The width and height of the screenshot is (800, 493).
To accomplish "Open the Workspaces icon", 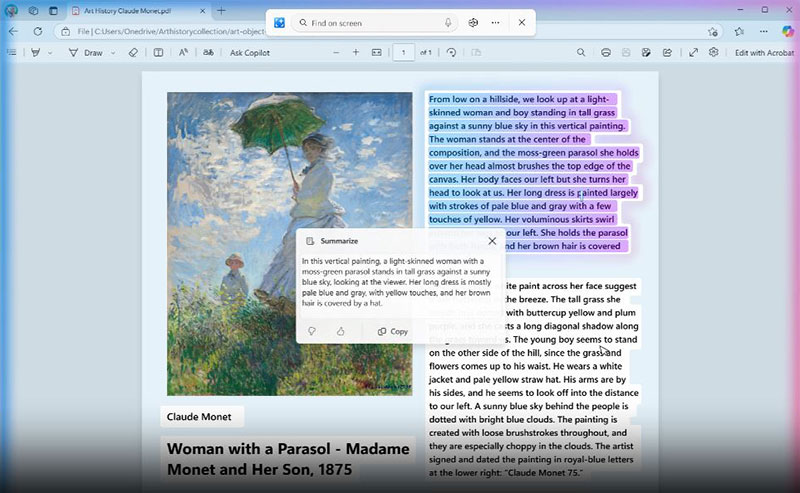I will pyautogui.click(x=33, y=11).
